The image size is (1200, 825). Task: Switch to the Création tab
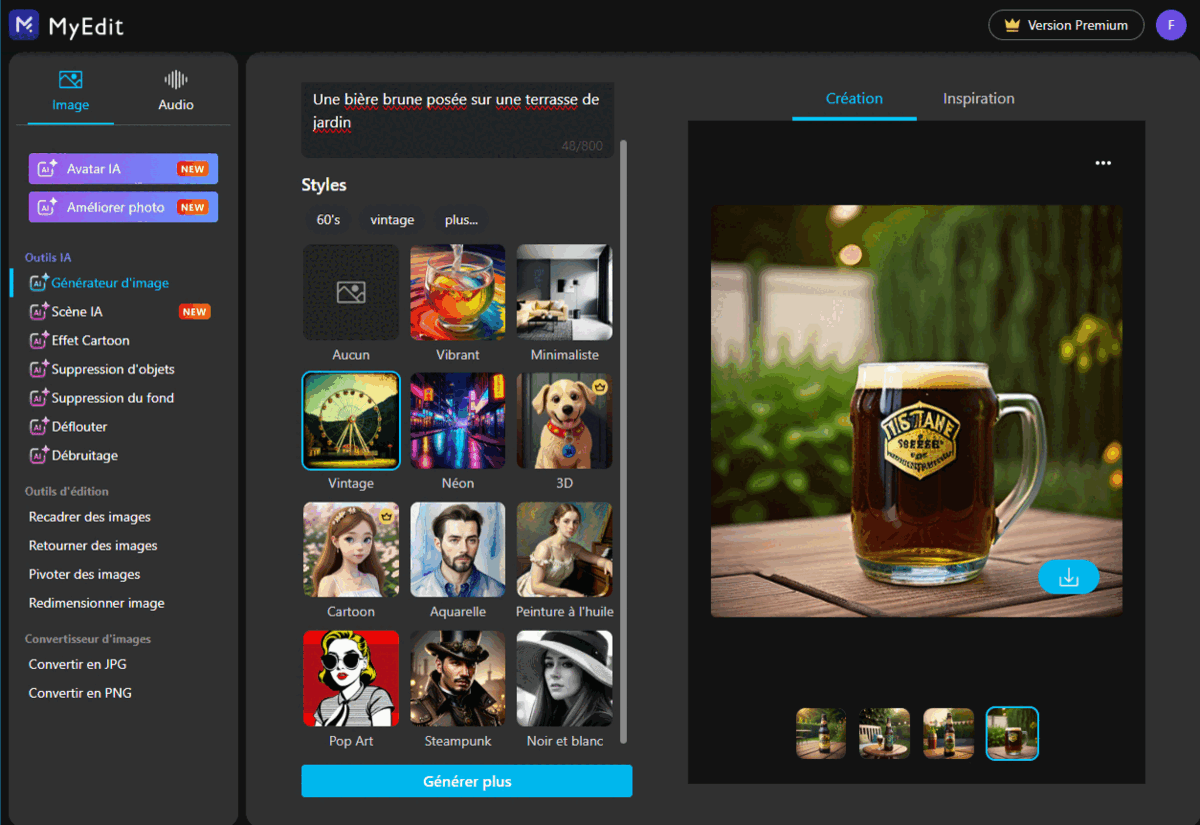854,98
